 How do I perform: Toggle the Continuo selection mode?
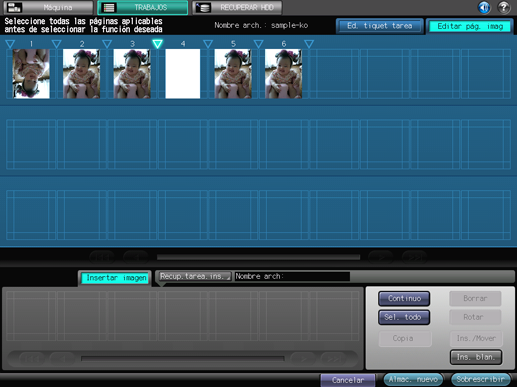point(404,298)
